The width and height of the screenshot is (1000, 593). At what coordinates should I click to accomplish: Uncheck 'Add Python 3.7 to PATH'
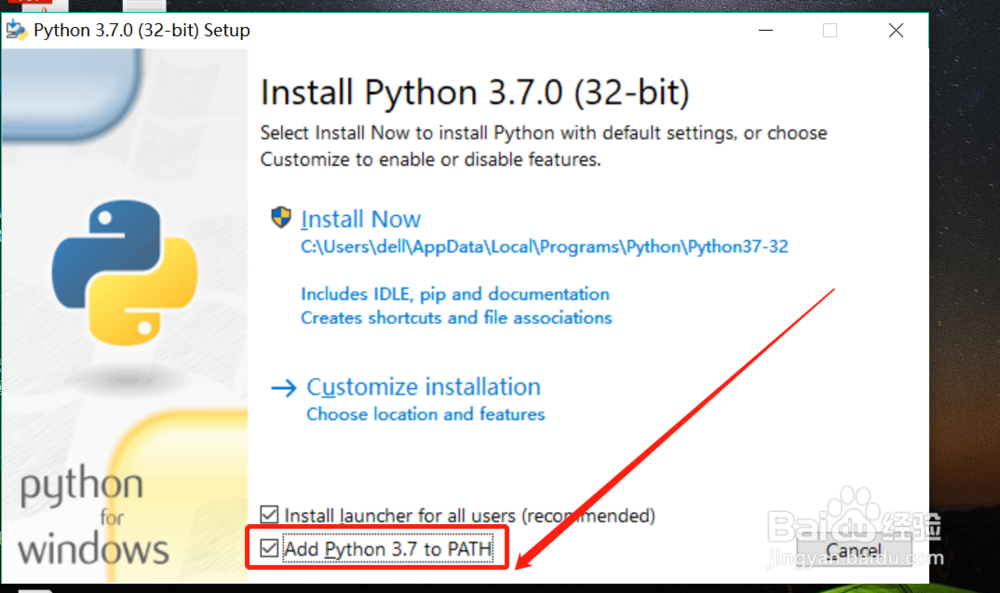(269, 548)
